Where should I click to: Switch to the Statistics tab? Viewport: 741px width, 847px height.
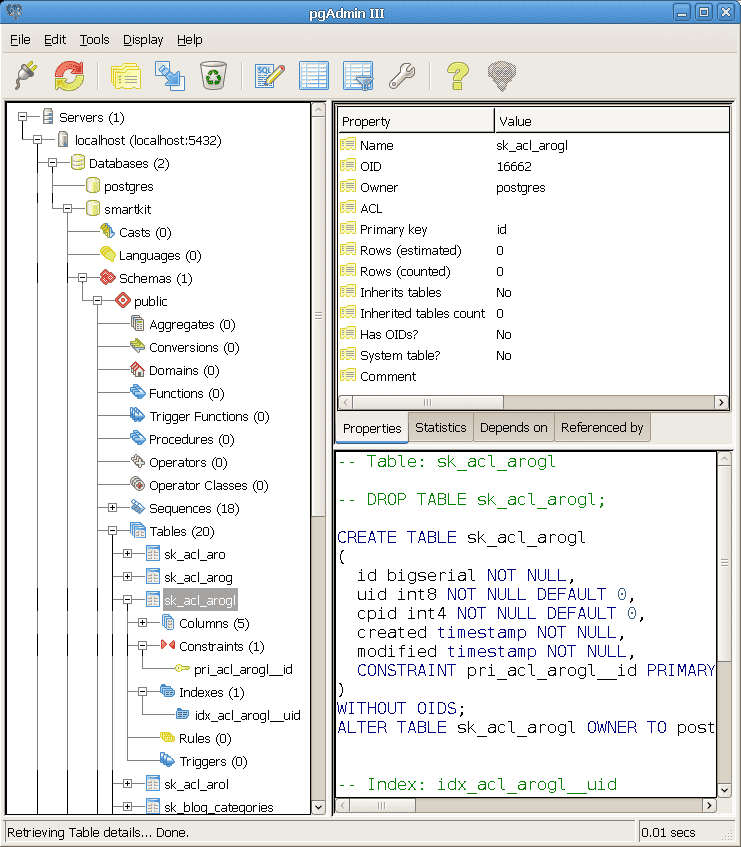(x=441, y=427)
